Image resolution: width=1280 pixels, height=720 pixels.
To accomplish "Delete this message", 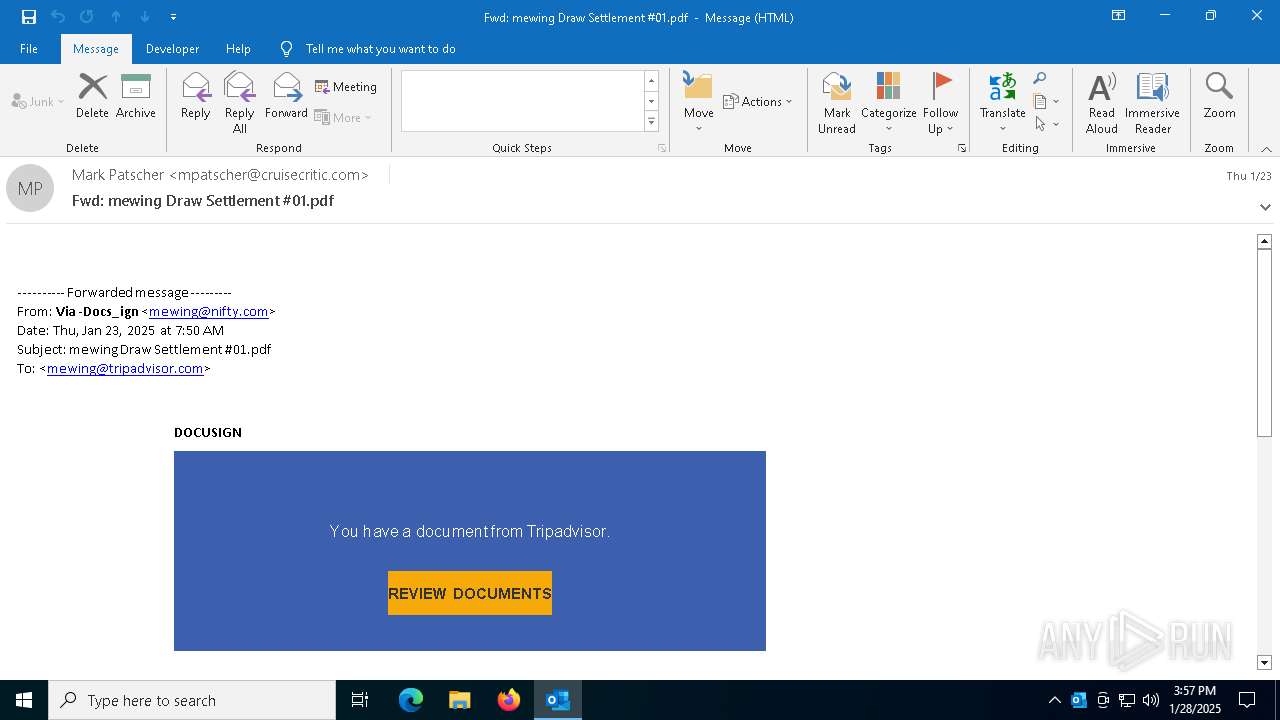I will pyautogui.click(x=92, y=96).
